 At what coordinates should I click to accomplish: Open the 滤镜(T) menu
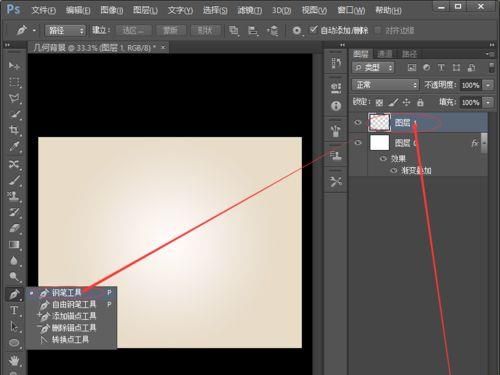pos(249,11)
